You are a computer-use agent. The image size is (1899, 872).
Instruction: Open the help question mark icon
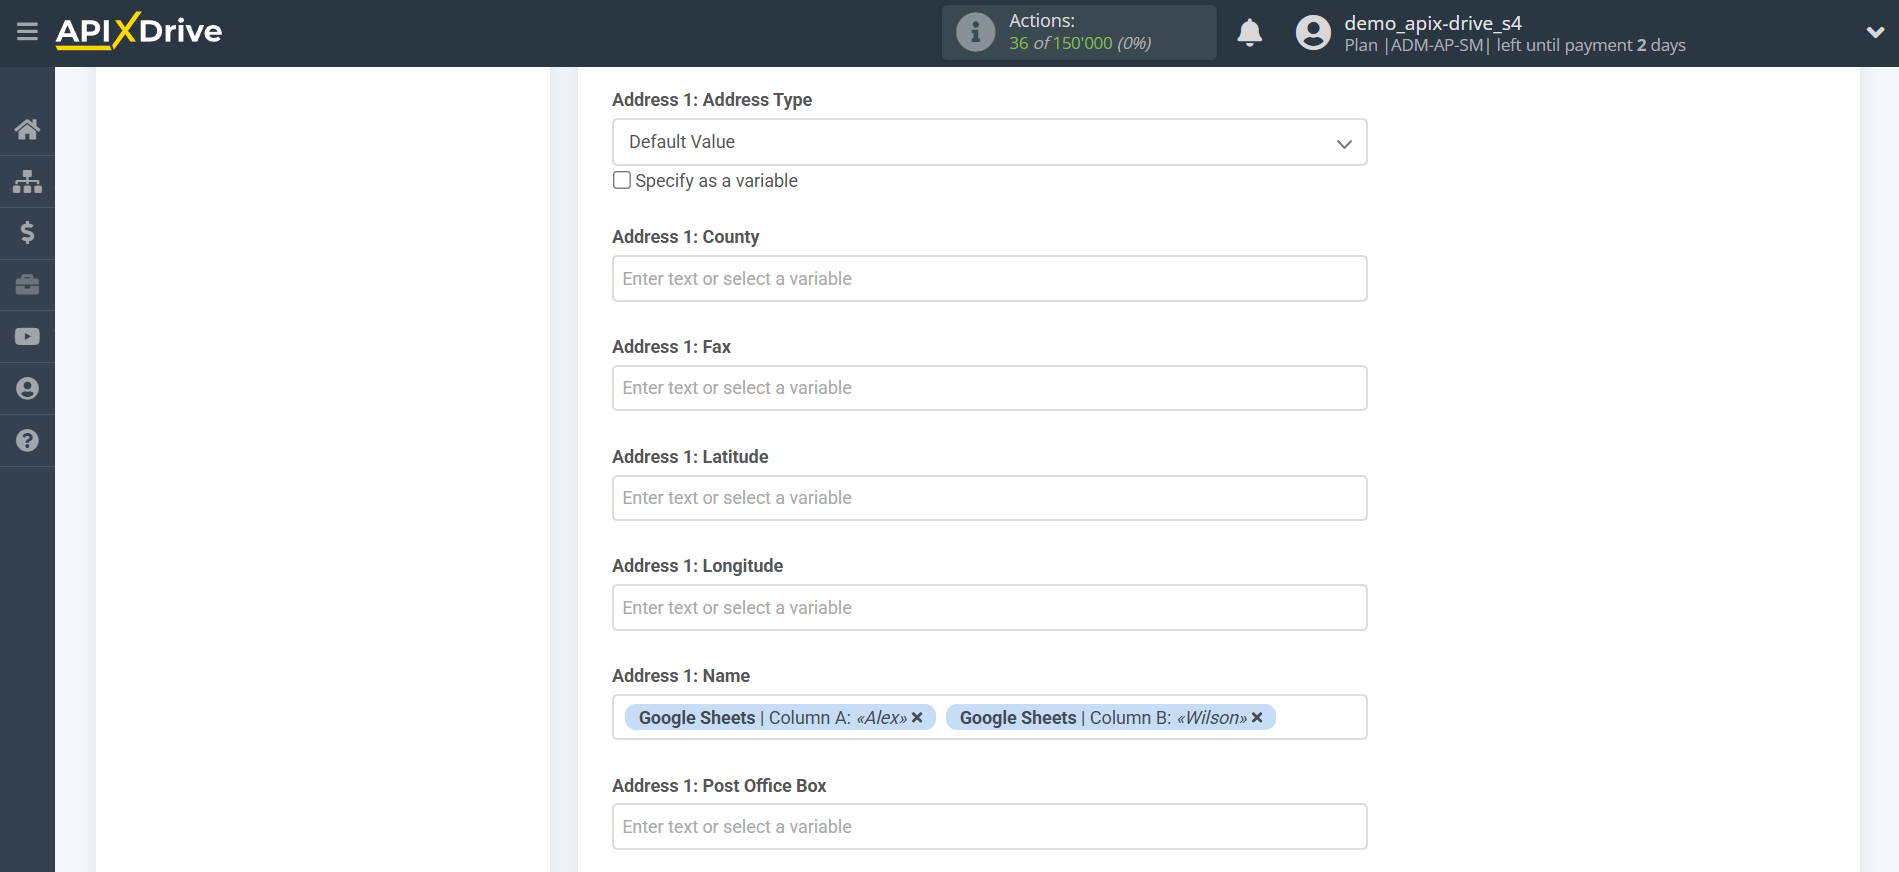[27, 441]
